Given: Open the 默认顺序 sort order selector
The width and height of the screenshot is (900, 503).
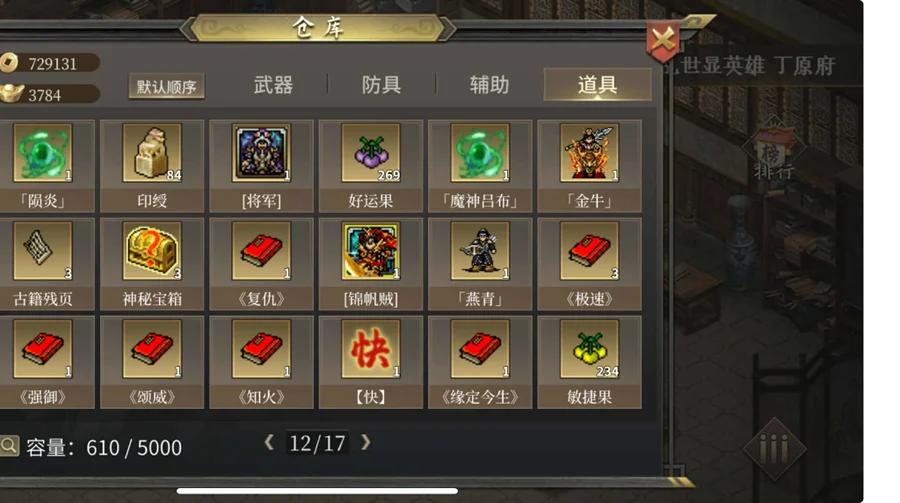Looking at the screenshot, I should 166,86.
